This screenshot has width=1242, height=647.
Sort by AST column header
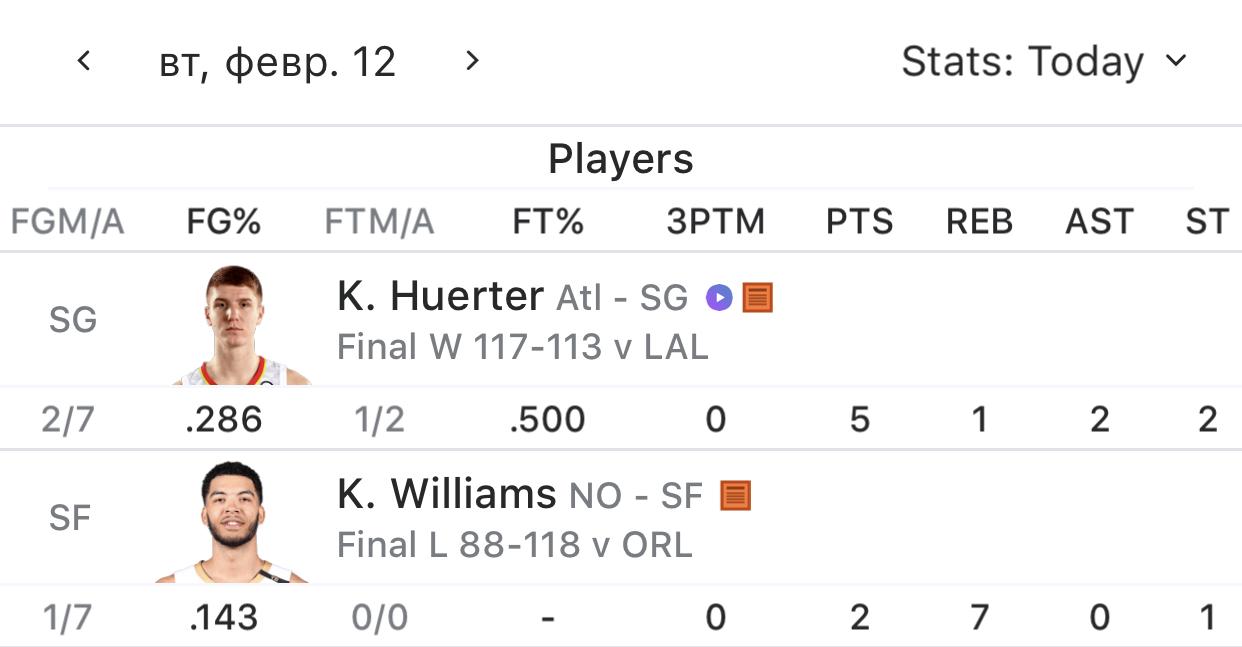[1099, 222]
